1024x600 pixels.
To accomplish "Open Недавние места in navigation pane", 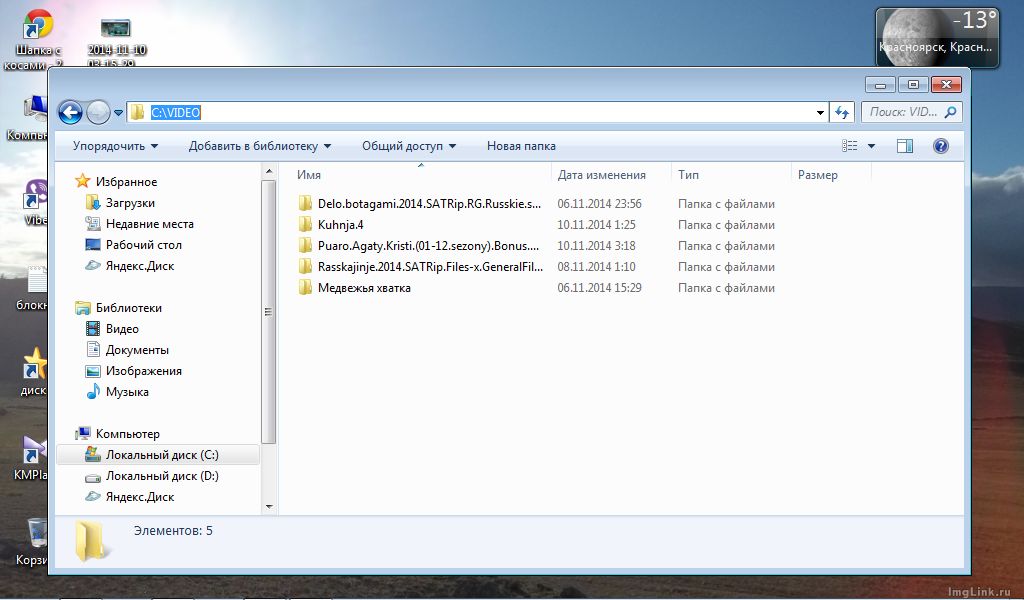I will 150,224.
